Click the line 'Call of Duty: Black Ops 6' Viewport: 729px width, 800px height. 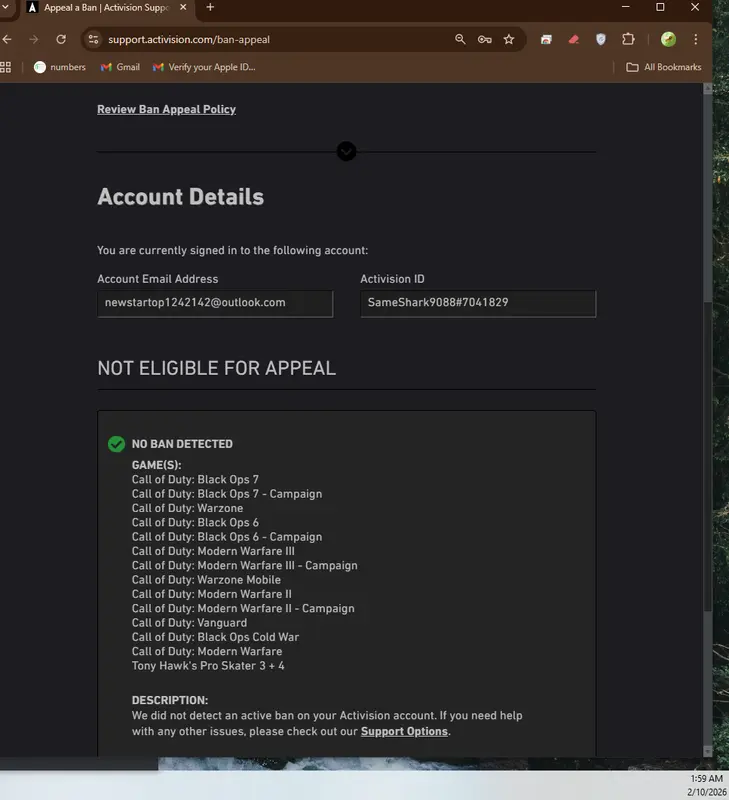[195, 522]
